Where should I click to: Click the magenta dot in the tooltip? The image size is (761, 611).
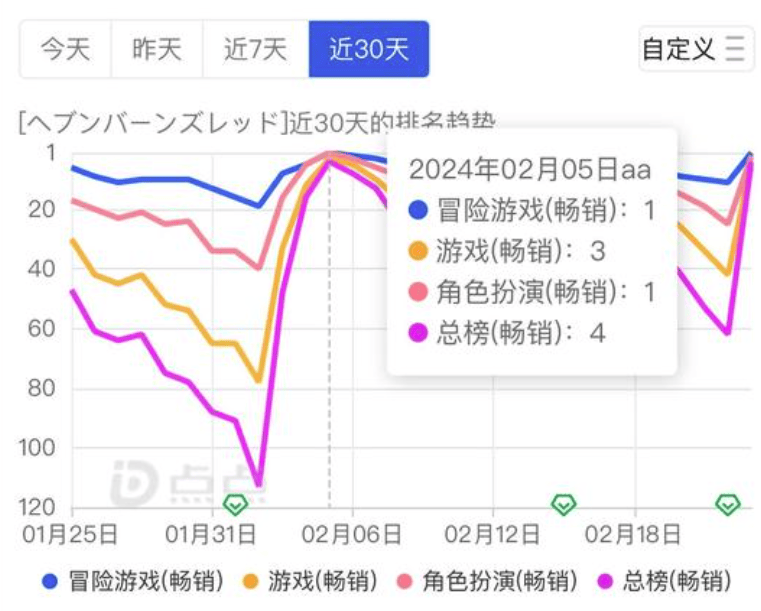click(x=419, y=333)
